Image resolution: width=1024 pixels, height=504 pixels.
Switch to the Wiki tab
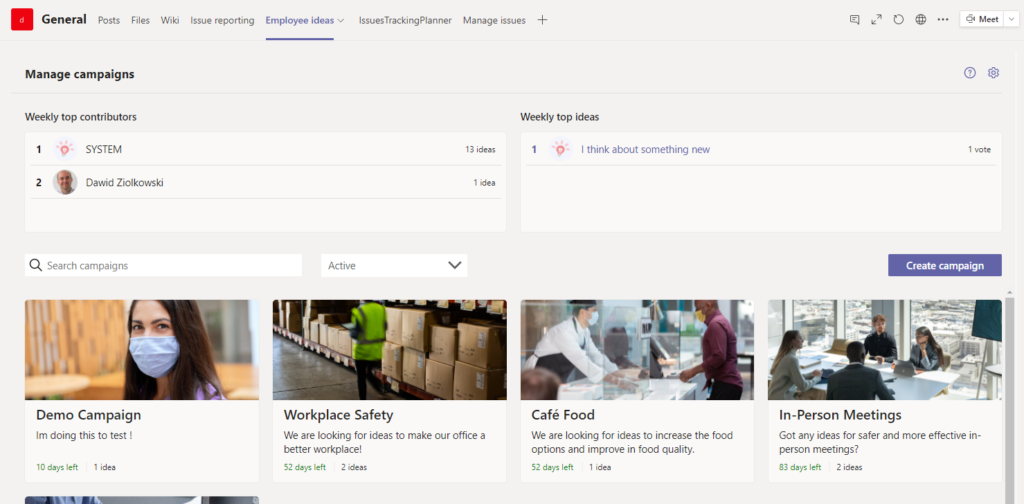(x=170, y=19)
